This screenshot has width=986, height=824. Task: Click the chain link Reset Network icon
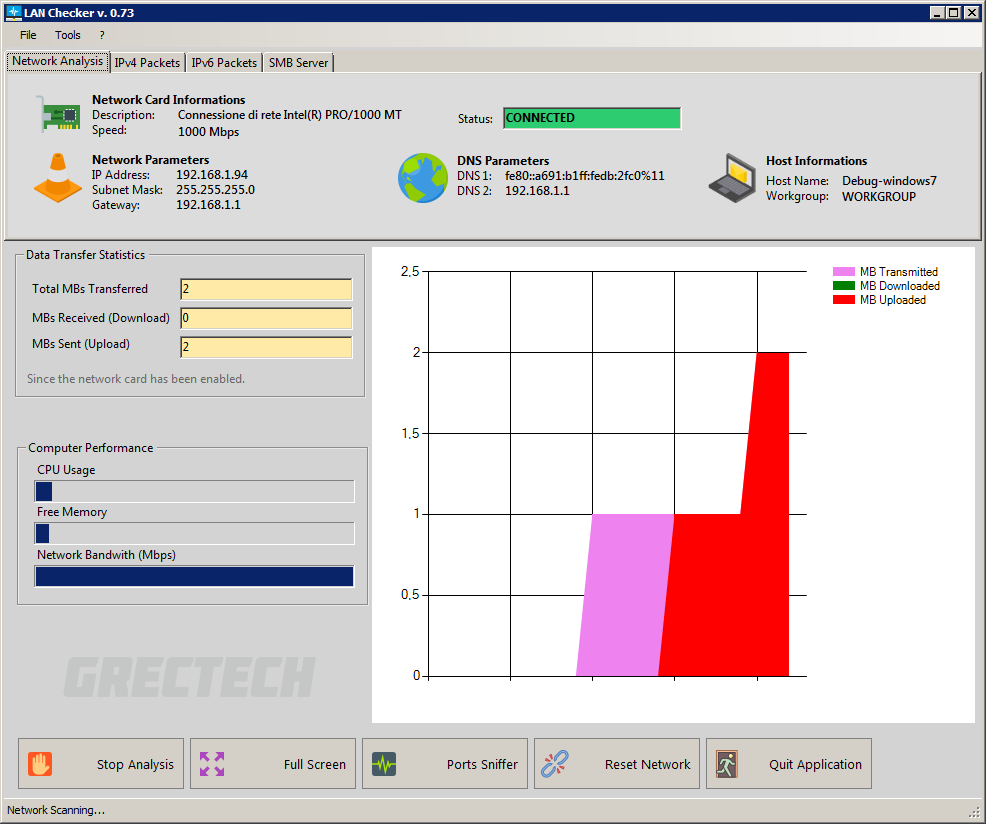pos(555,764)
